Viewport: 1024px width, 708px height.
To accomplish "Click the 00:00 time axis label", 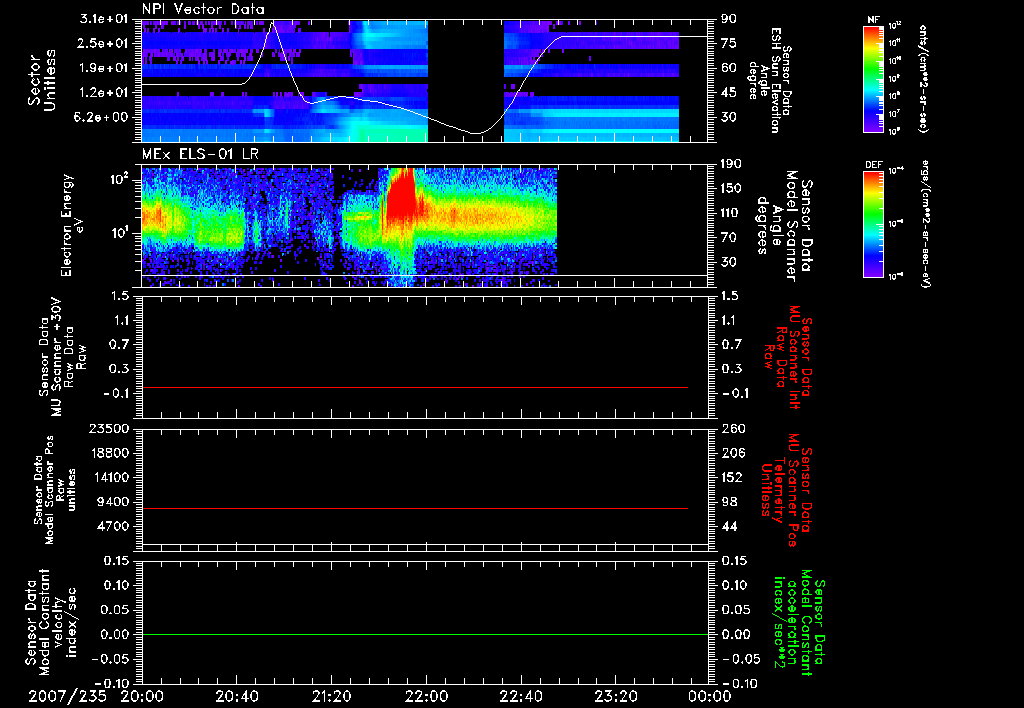I will (x=710, y=696).
